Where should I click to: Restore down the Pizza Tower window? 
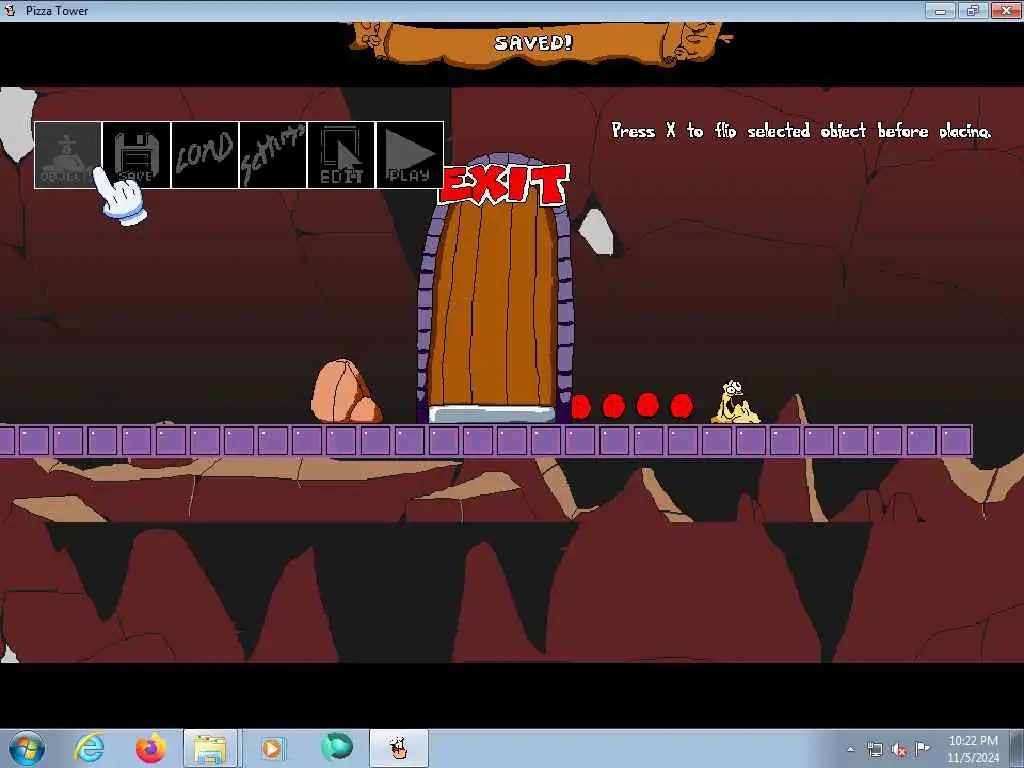pos(973,10)
